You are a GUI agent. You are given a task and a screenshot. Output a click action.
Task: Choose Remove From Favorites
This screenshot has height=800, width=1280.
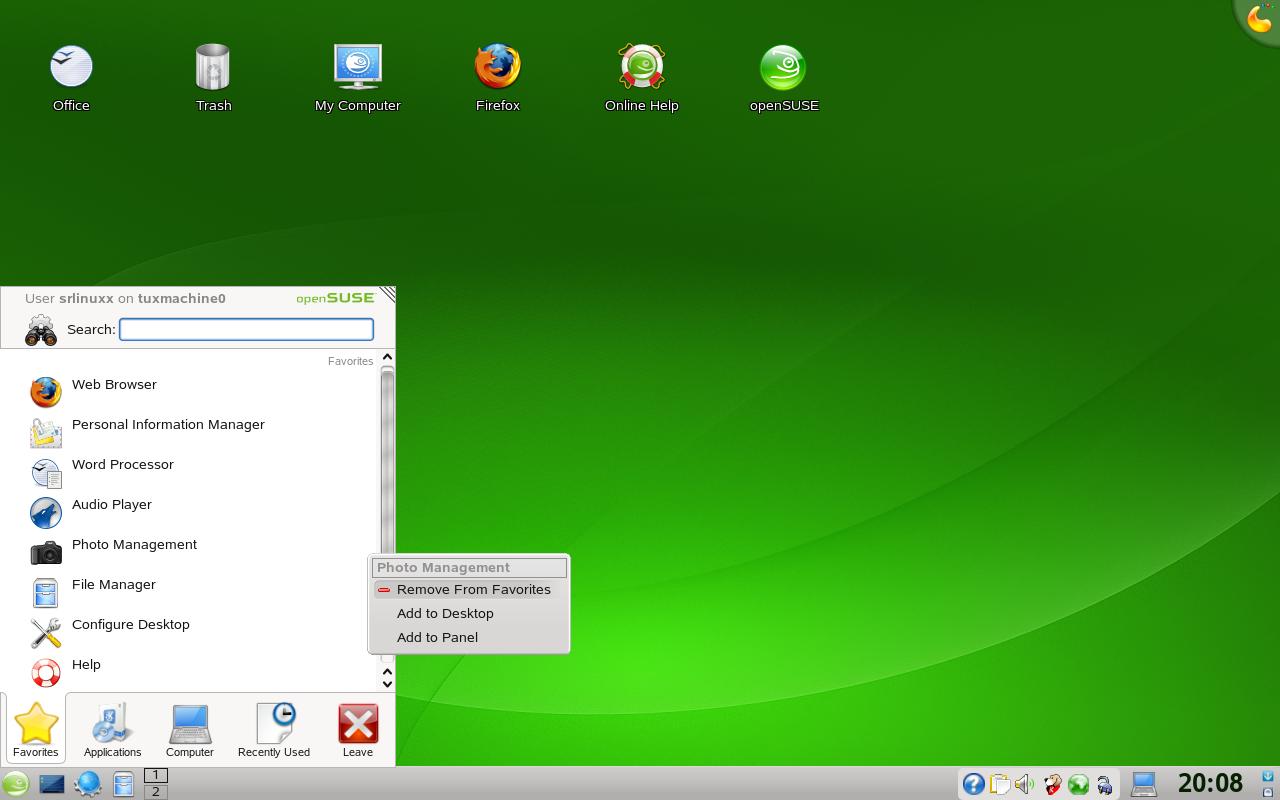click(474, 589)
